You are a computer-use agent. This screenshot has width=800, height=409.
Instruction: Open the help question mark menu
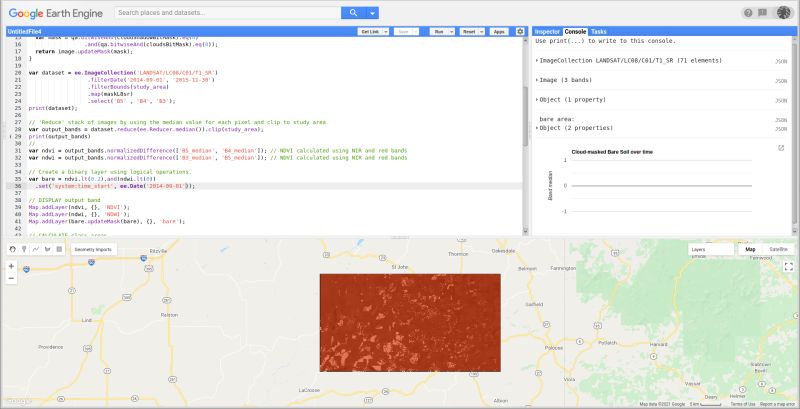pos(748,13)
